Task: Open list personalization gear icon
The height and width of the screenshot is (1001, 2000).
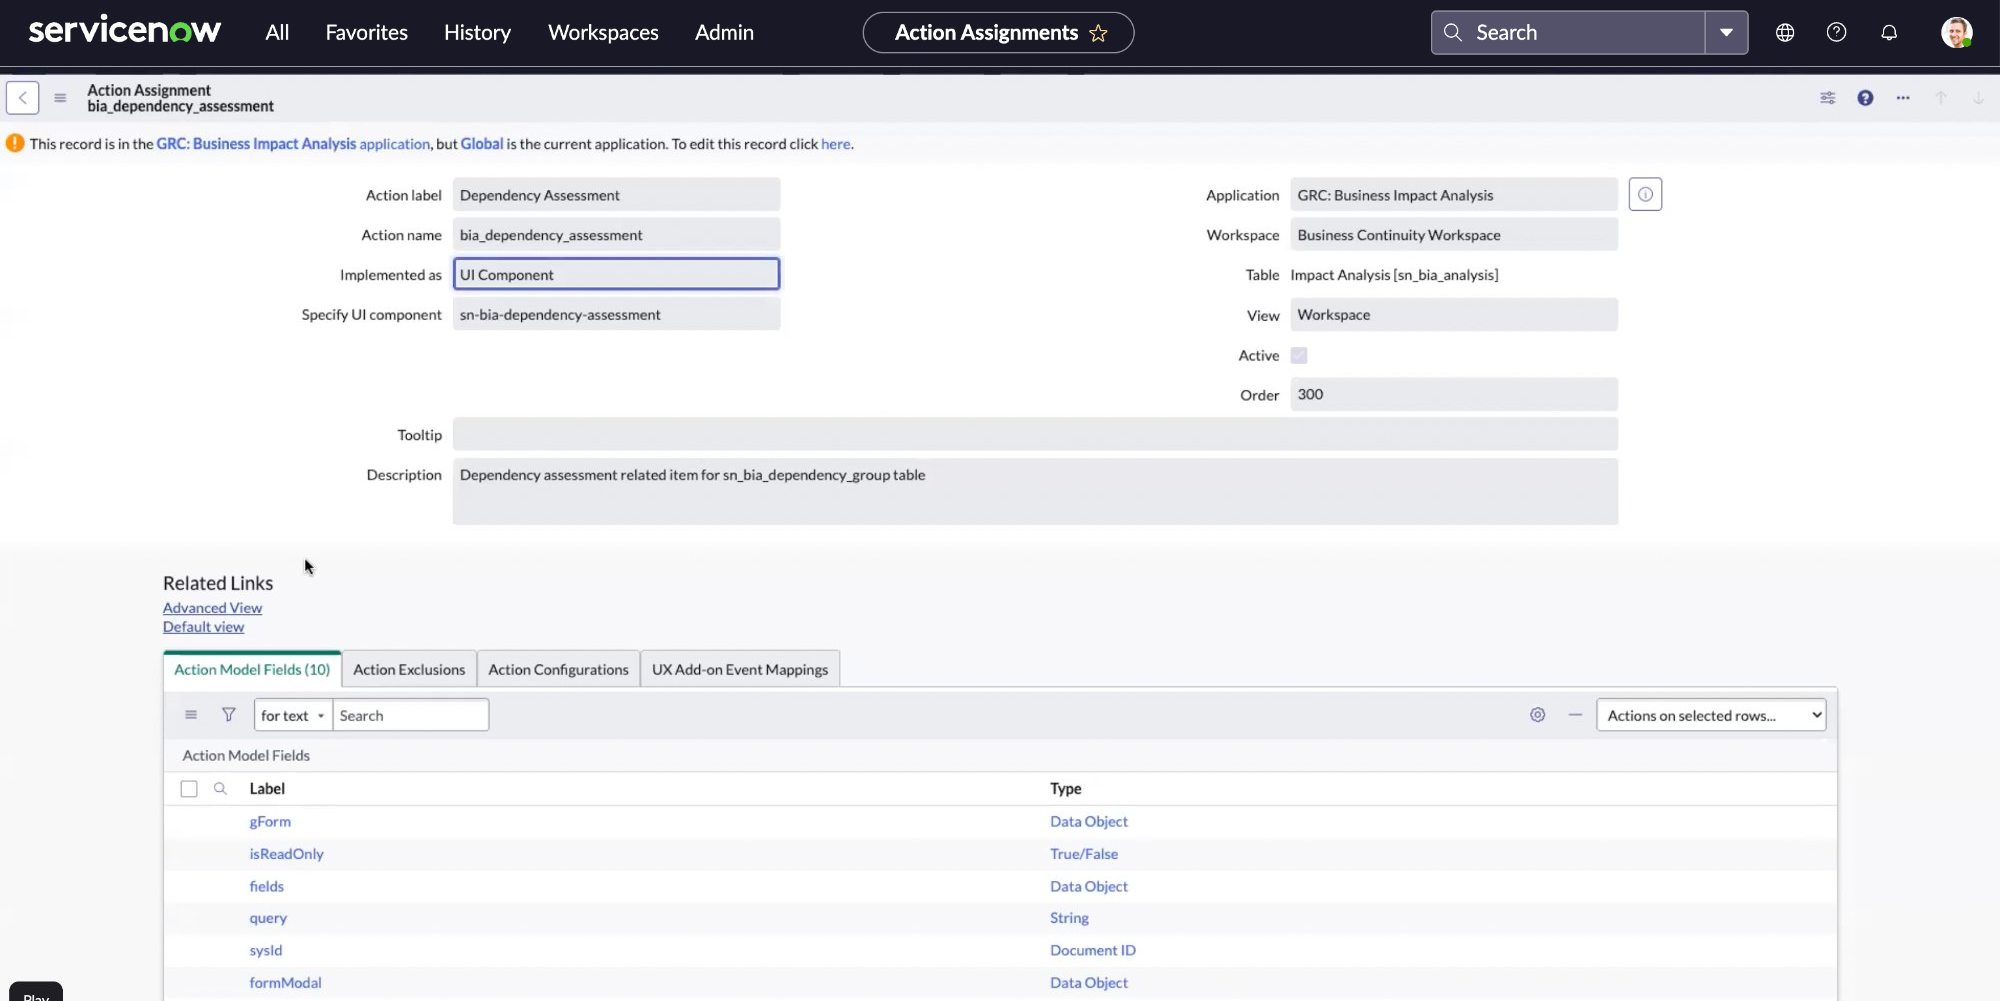Action: pos(1538,715)
